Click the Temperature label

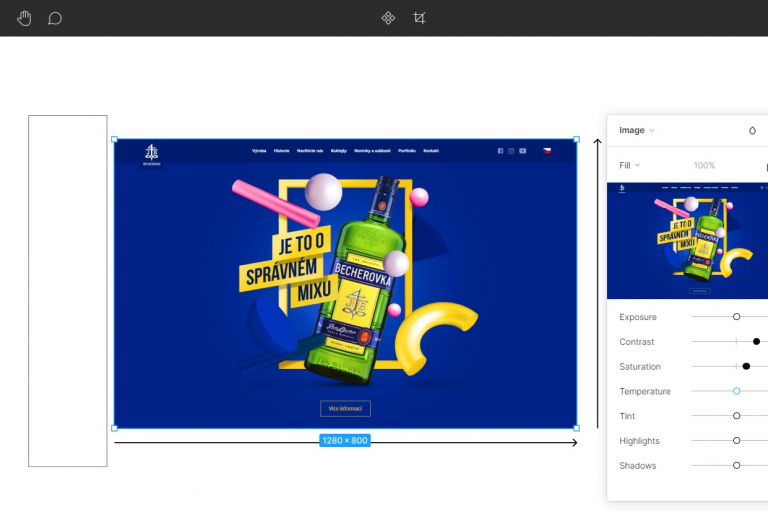pyautogui.click(x=645, y=391)
